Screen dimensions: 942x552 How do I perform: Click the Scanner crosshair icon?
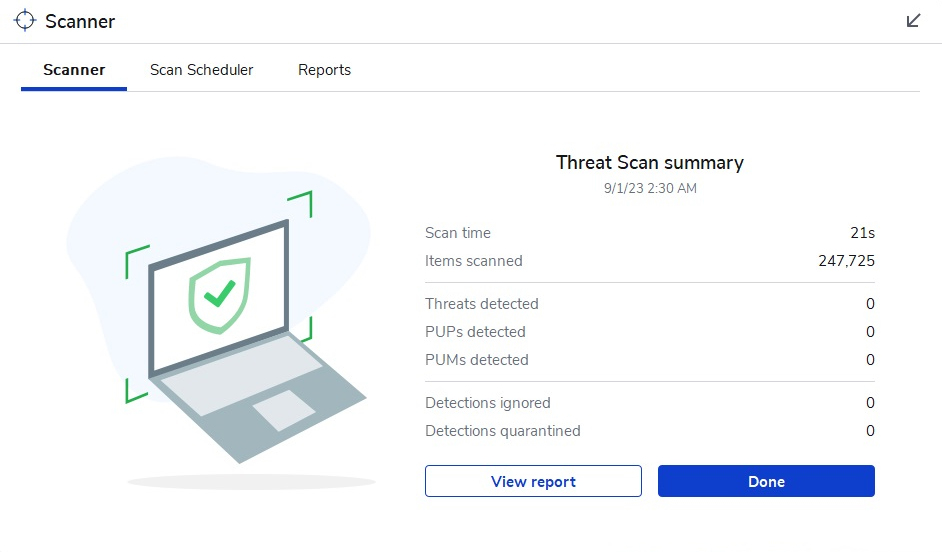click(x=24, y=21)
